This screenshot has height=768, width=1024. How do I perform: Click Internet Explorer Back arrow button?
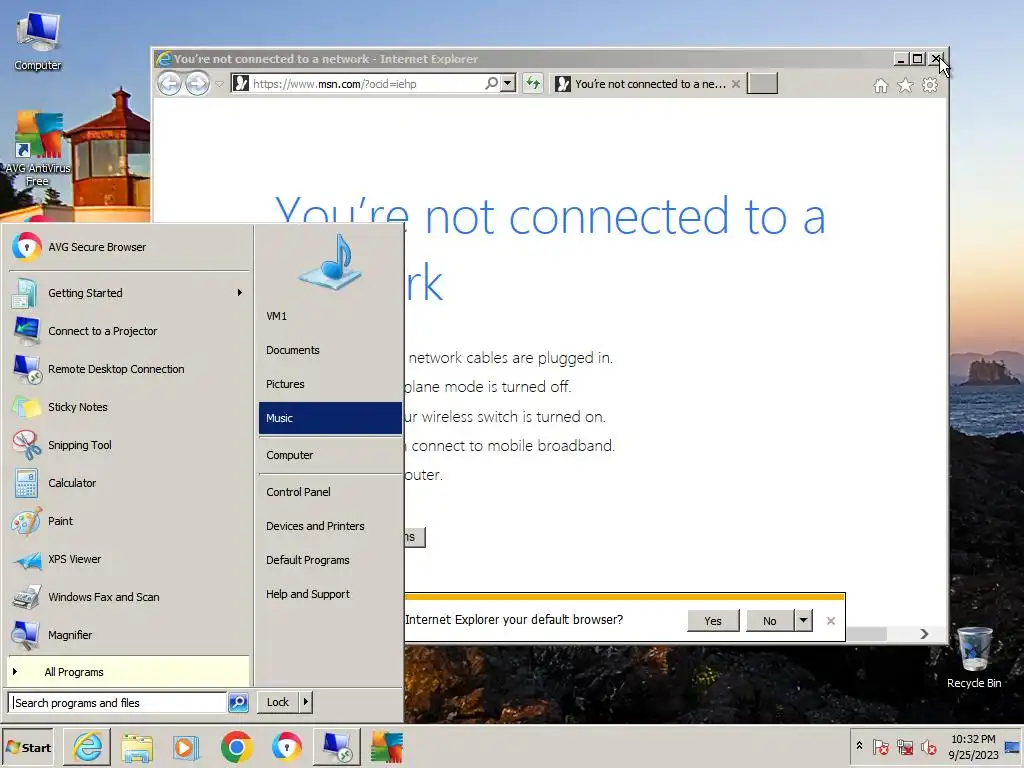pyautogui.click(x=169, y=84)
